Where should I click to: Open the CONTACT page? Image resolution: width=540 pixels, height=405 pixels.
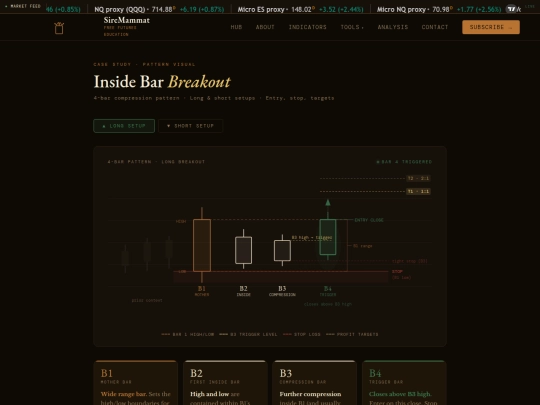click(x=435, y=27)
